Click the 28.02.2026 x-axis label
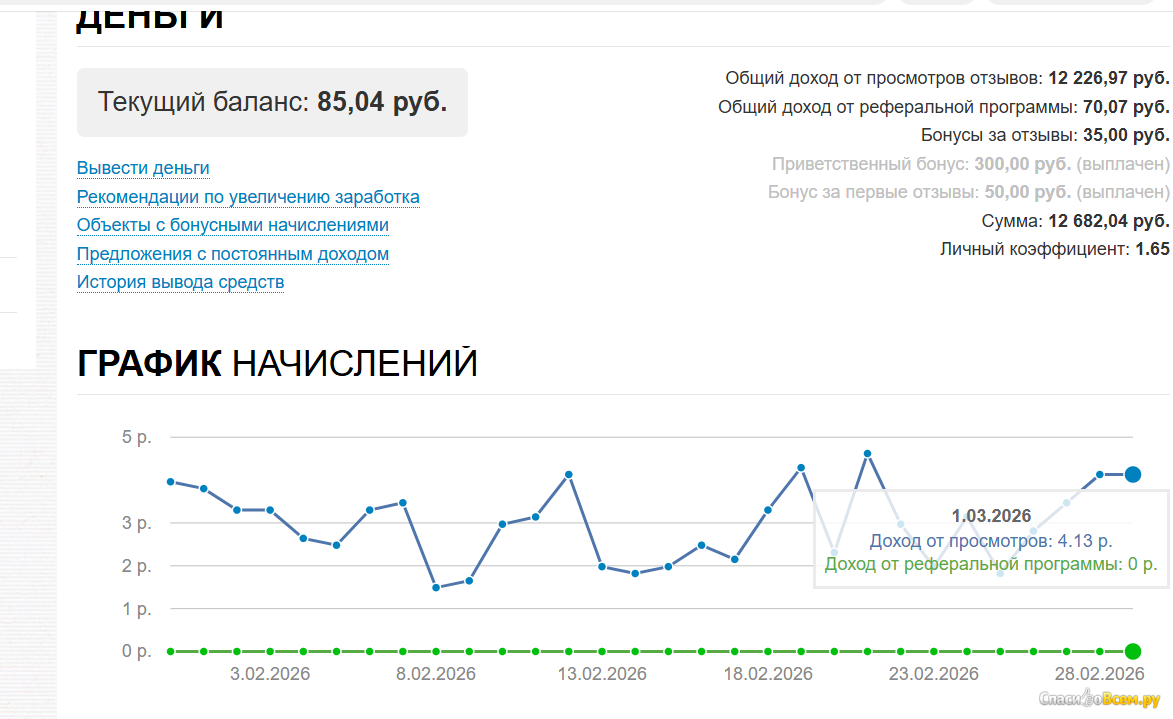Viewport: 1173px width, 719px height. 1098,674
